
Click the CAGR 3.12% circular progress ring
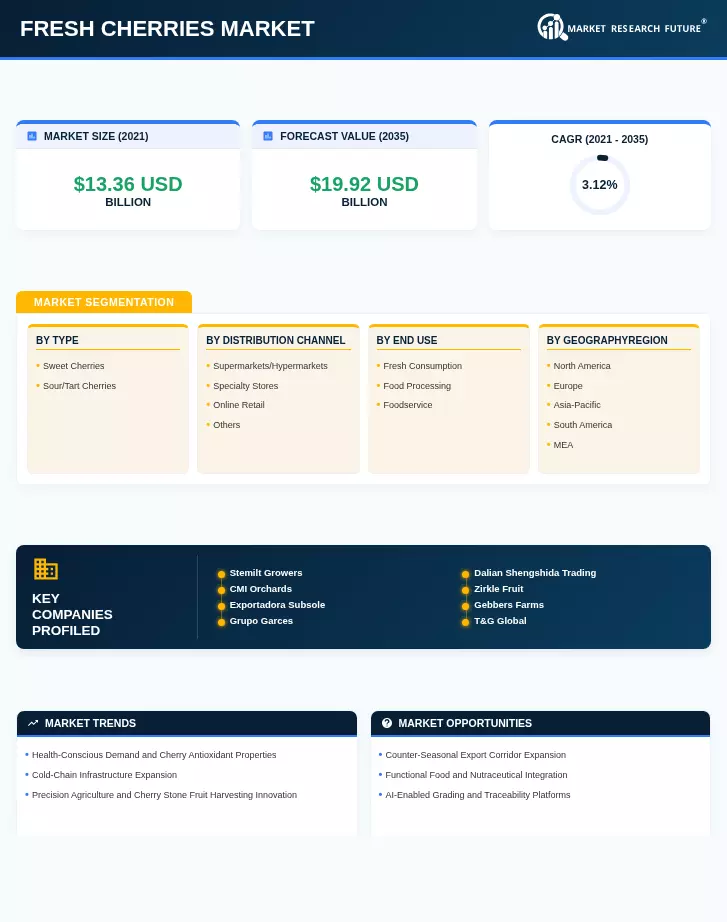[599, 185]
